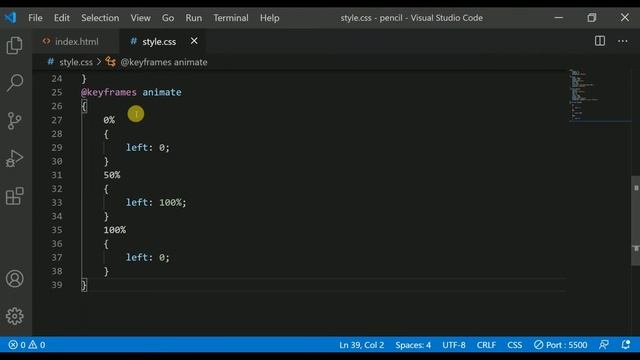The width and height of the screenshot is (640, 360).
Task: Click the vertical scrollbar of the editor
Action: (636, 220)
